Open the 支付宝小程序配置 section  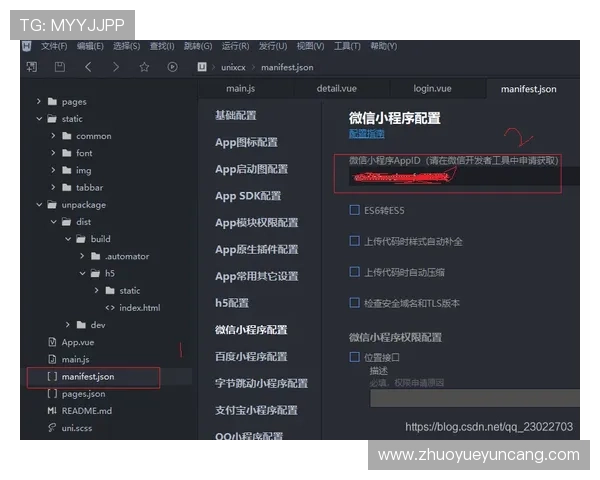tap(256, 410)
